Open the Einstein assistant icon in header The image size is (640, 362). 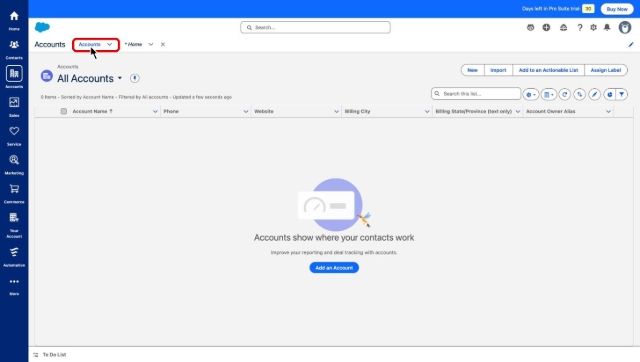530,27
